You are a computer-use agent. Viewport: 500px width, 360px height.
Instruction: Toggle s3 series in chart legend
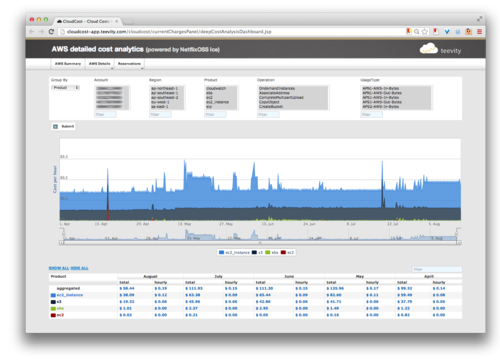[257, 252]
